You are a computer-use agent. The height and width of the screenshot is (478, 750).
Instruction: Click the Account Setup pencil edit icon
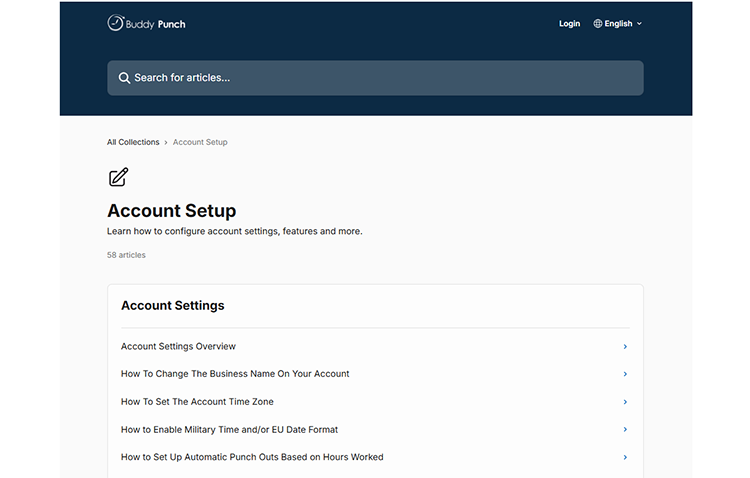(118, 177)
